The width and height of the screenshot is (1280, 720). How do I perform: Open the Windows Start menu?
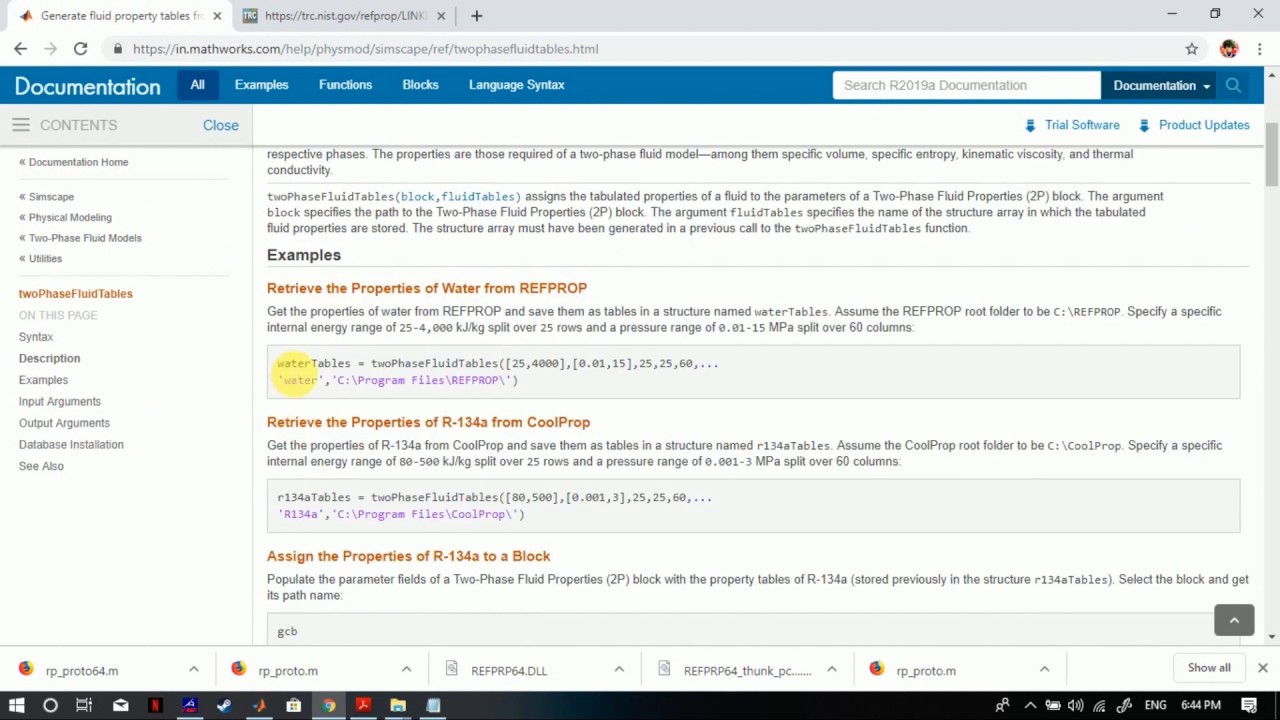(17, 705)
